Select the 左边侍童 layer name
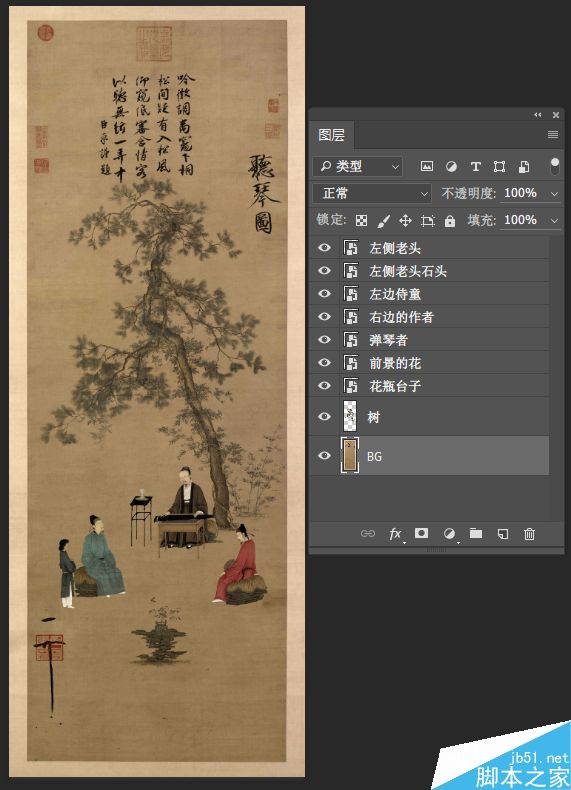The width and height of the screenshot is (571, 790). [395, 294]
